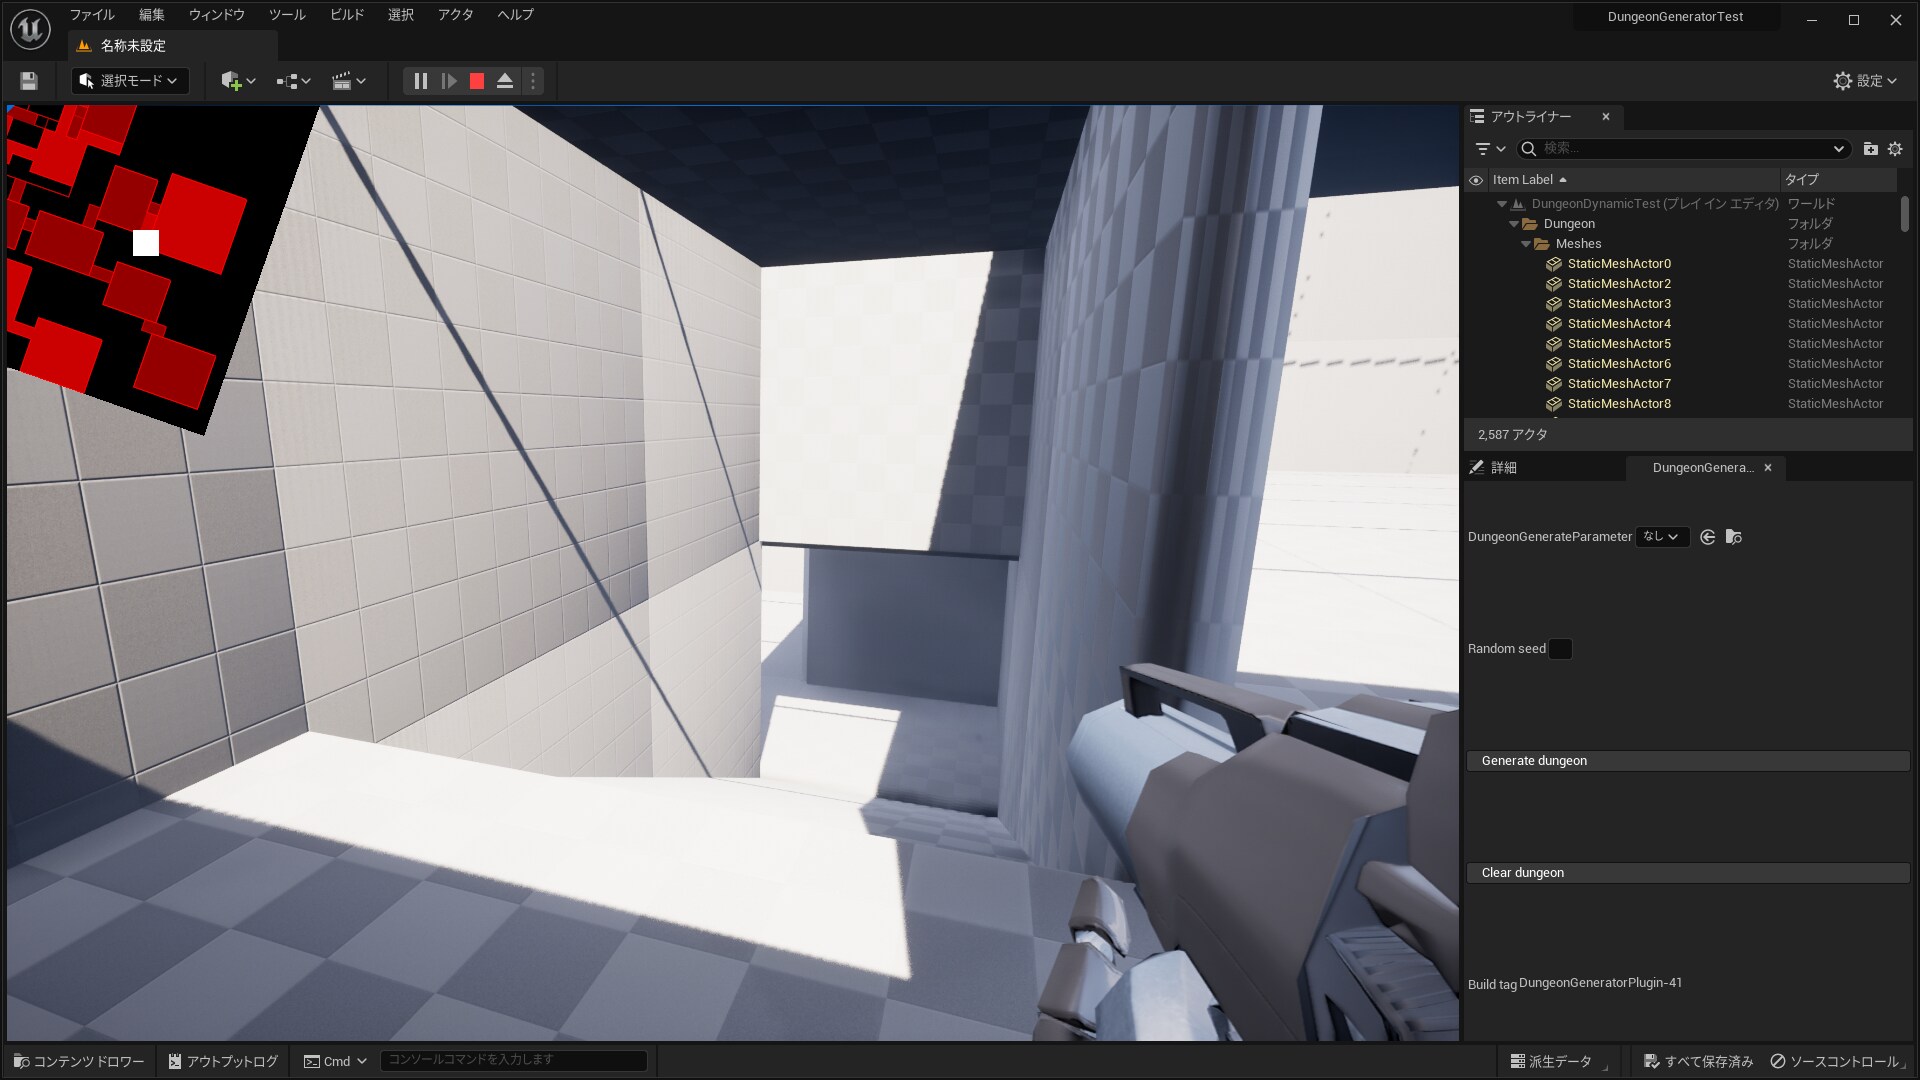Collapse the Meshes folder in the outliner
Screen dimensions: 1920x1080
point(1526,243)
